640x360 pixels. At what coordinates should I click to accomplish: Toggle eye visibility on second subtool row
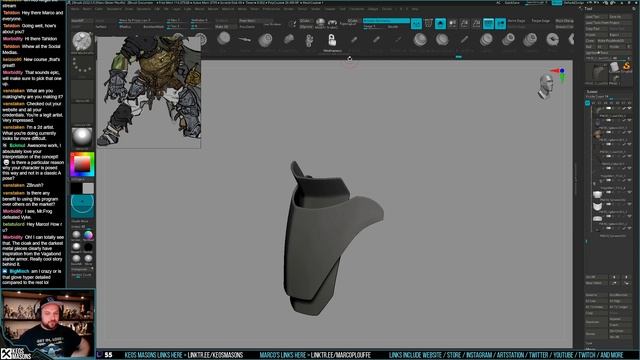click(629, 120)
